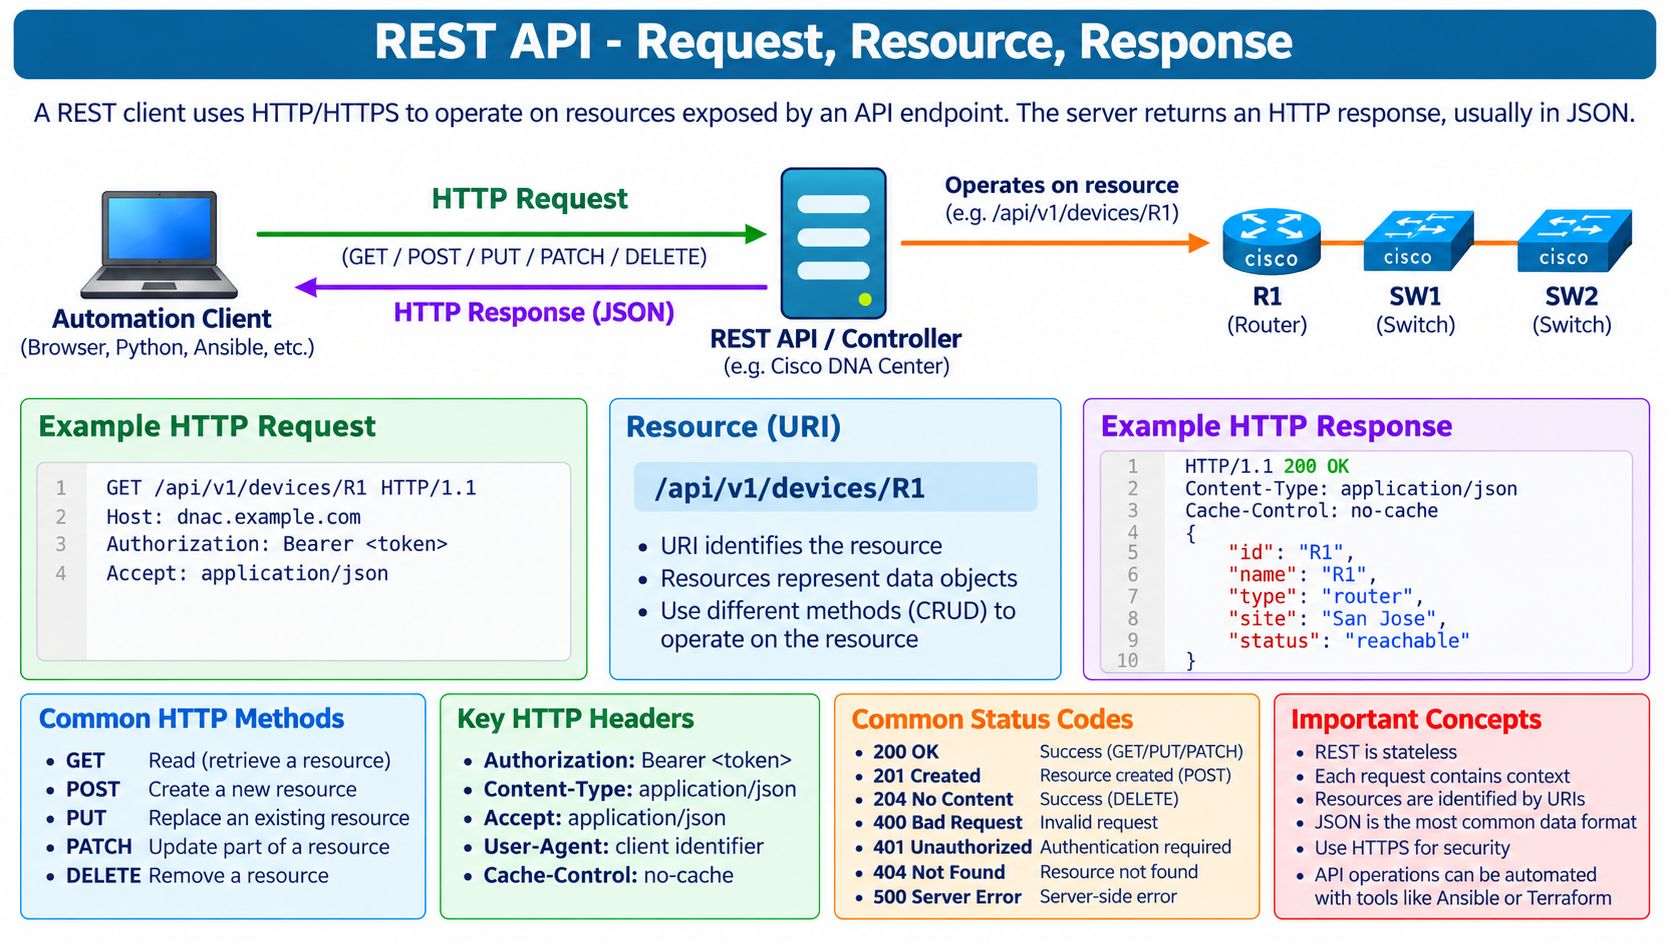This screenshot has height=942, width=1670.
Task: Select the R1 Cisco router icon
Action: [1271, 242]
